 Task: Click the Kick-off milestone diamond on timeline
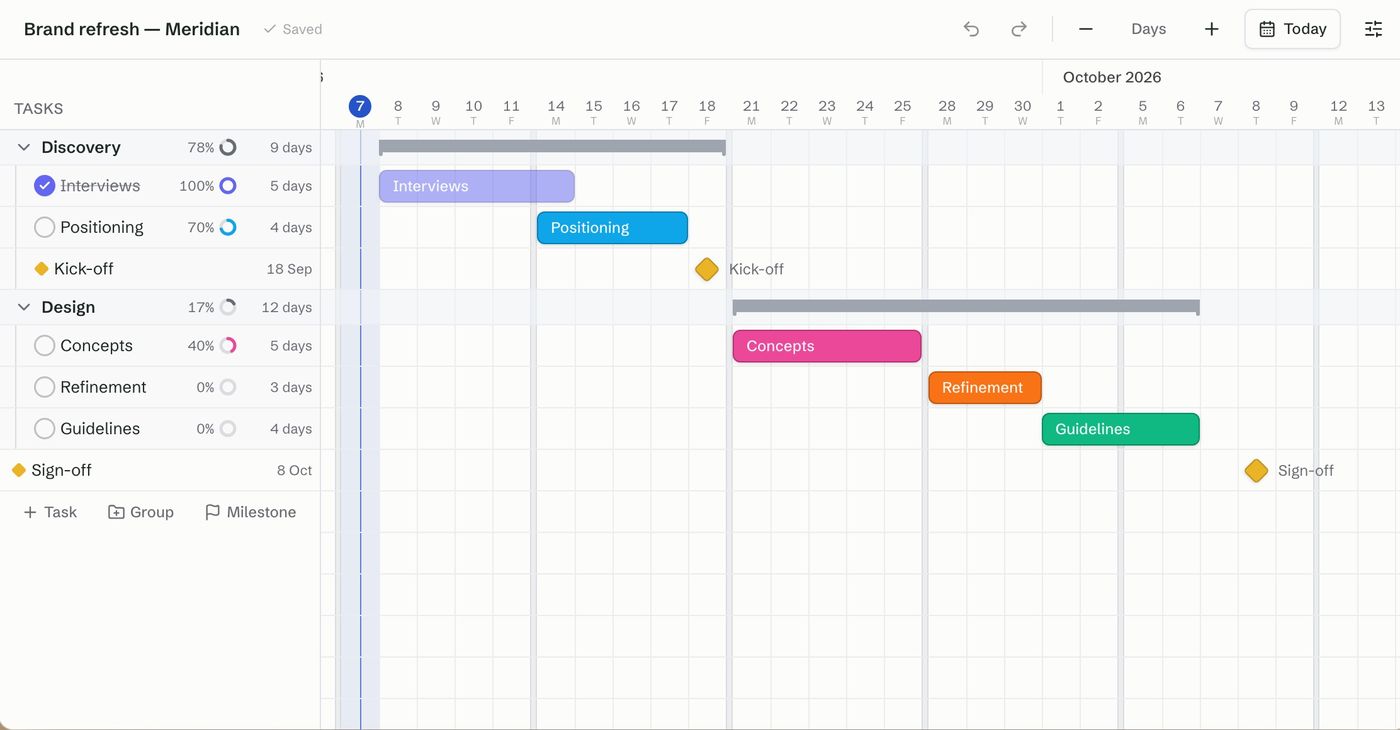click(x=707, y=269)
